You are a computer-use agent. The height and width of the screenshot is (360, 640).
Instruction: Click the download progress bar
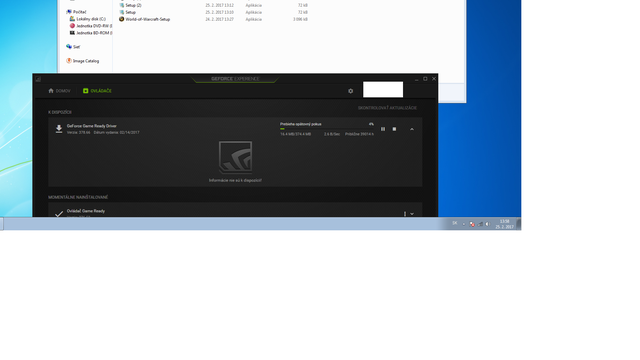click(x=327, y=129)
